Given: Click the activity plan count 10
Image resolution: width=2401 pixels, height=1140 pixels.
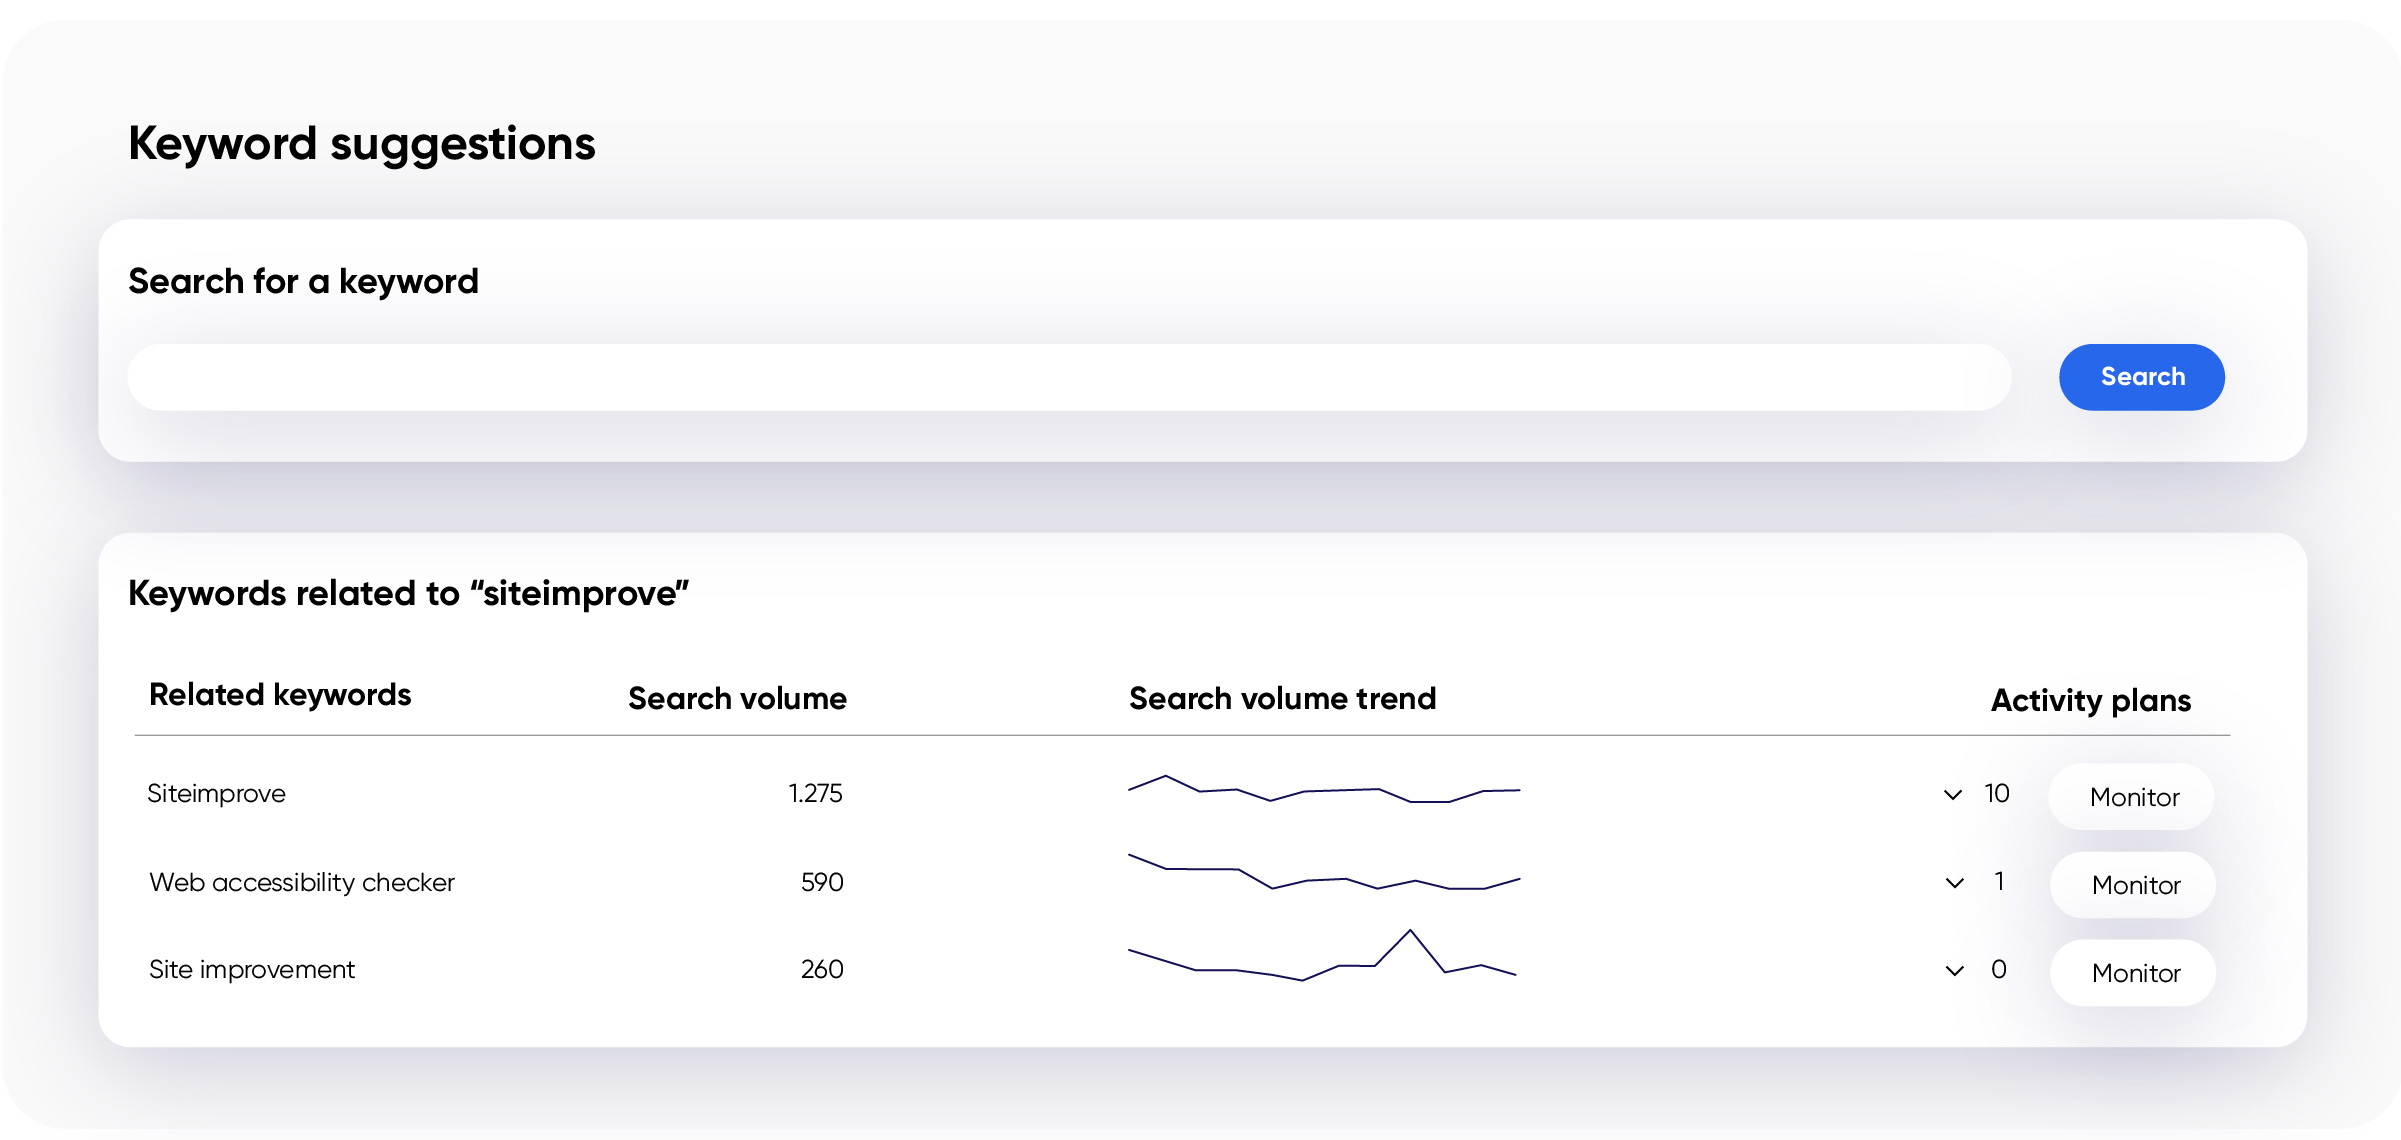Looking at the screenshot, I should point(1996,794).
